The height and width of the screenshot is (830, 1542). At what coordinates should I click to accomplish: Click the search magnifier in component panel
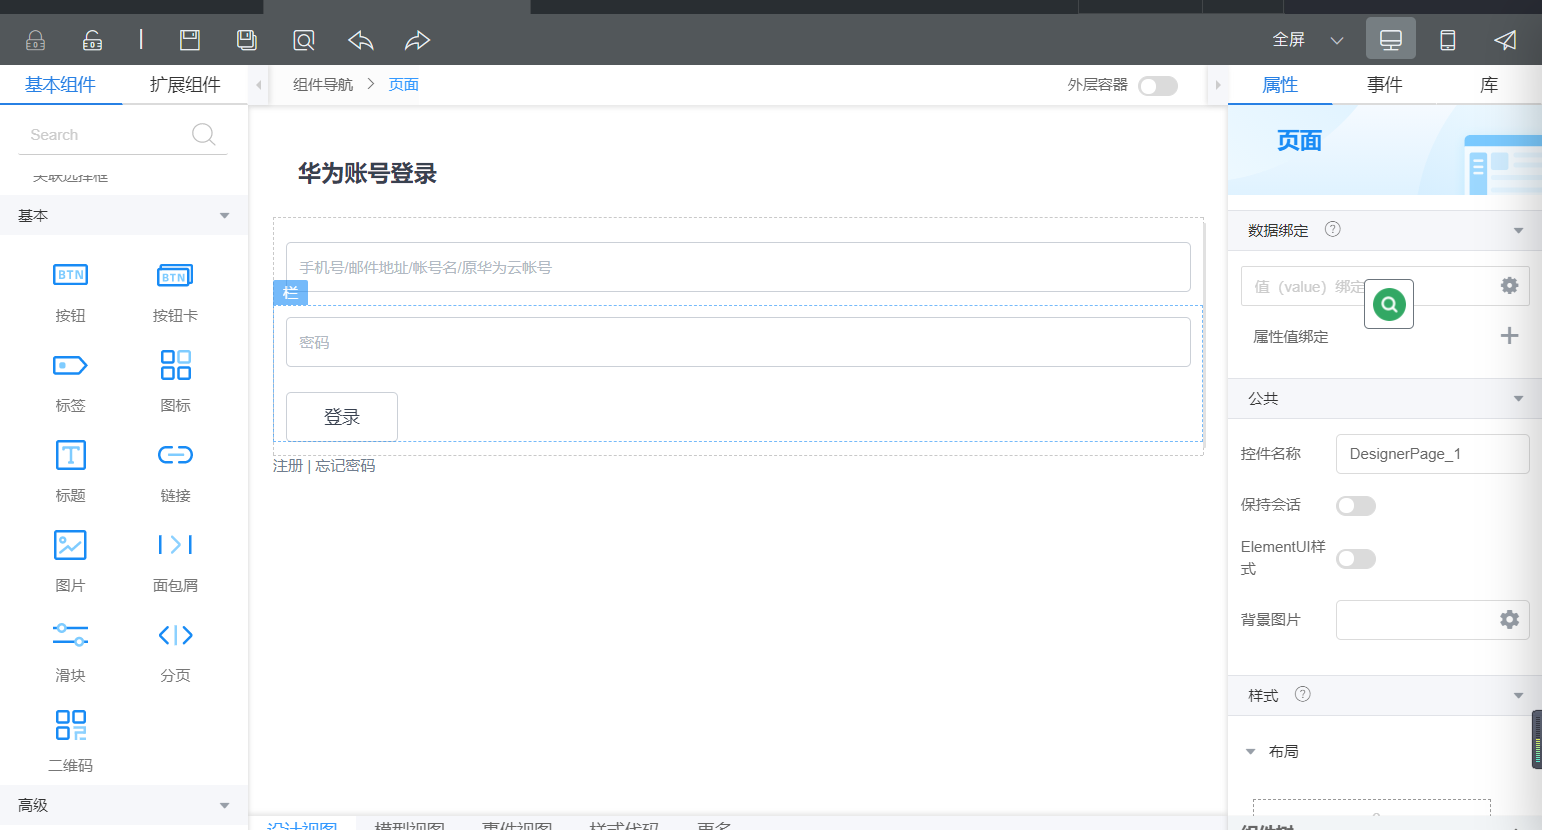click(203, 134)
